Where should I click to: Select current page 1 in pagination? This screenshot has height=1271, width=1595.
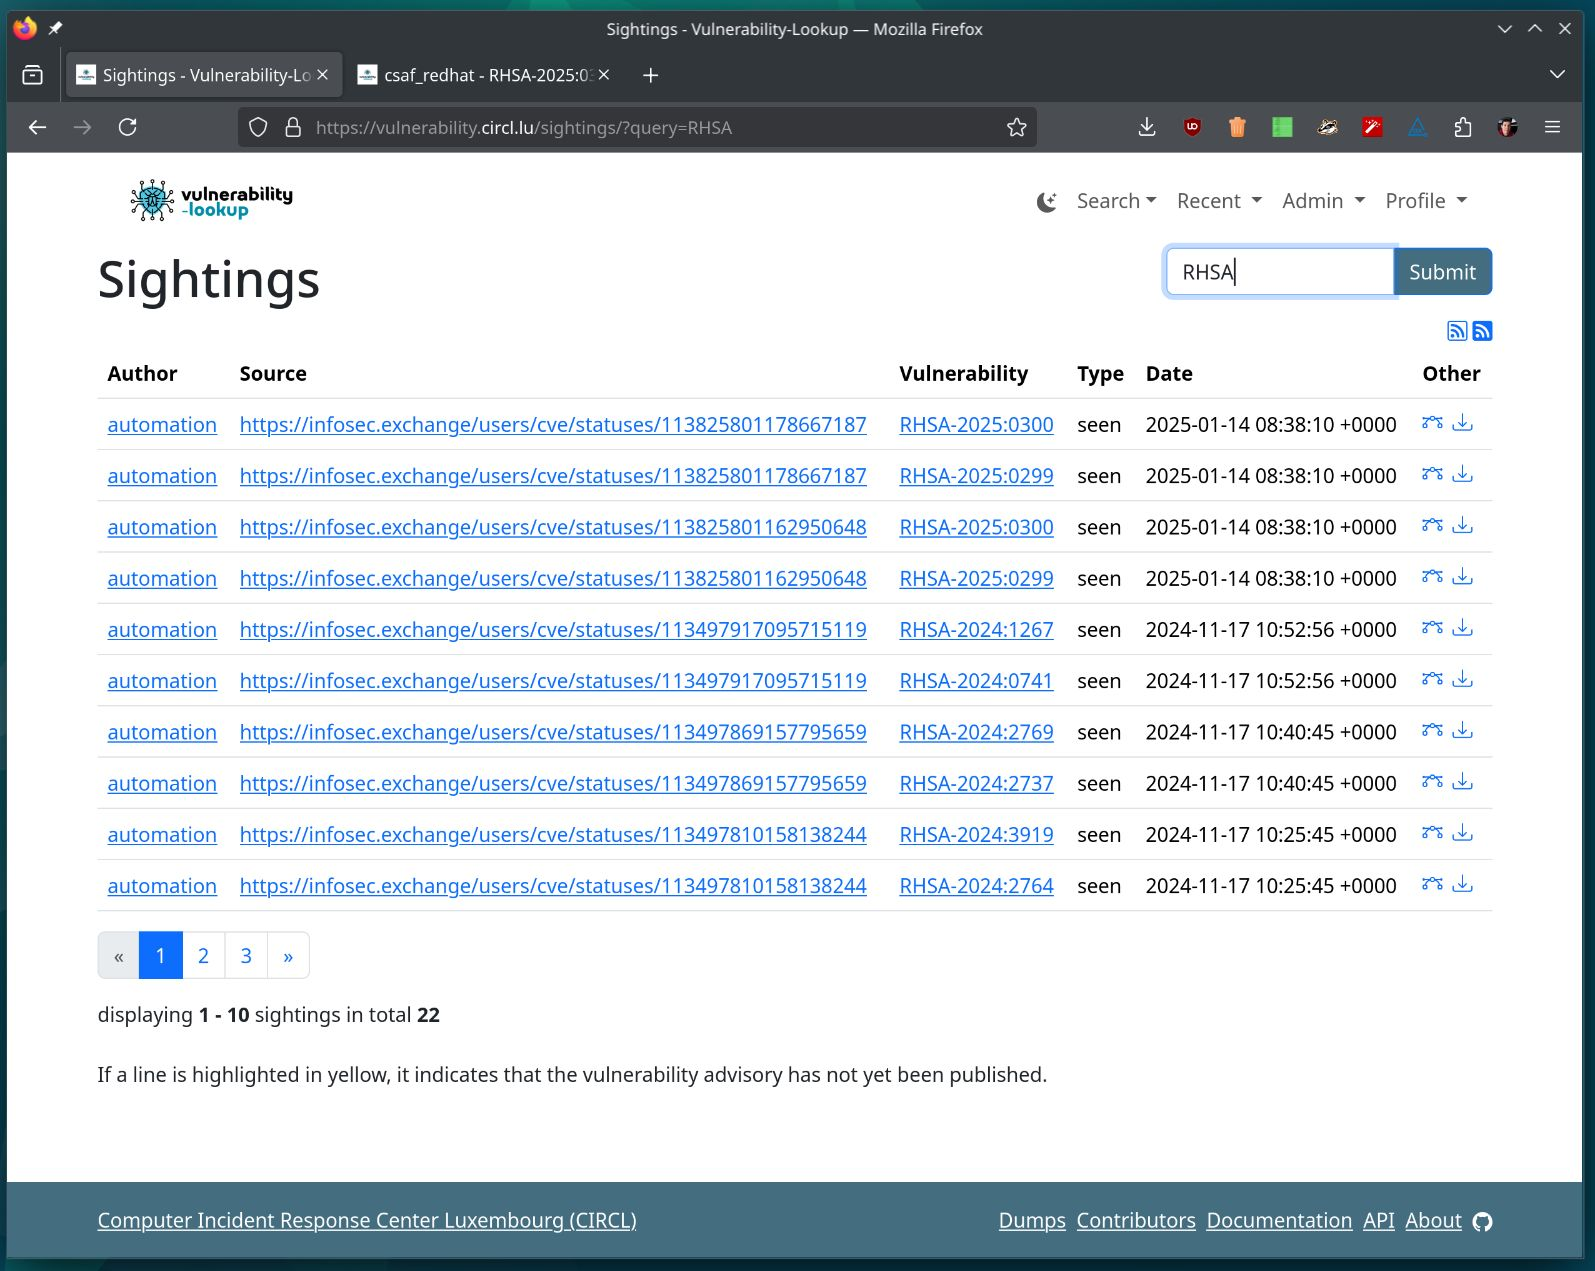coord(160,956)
